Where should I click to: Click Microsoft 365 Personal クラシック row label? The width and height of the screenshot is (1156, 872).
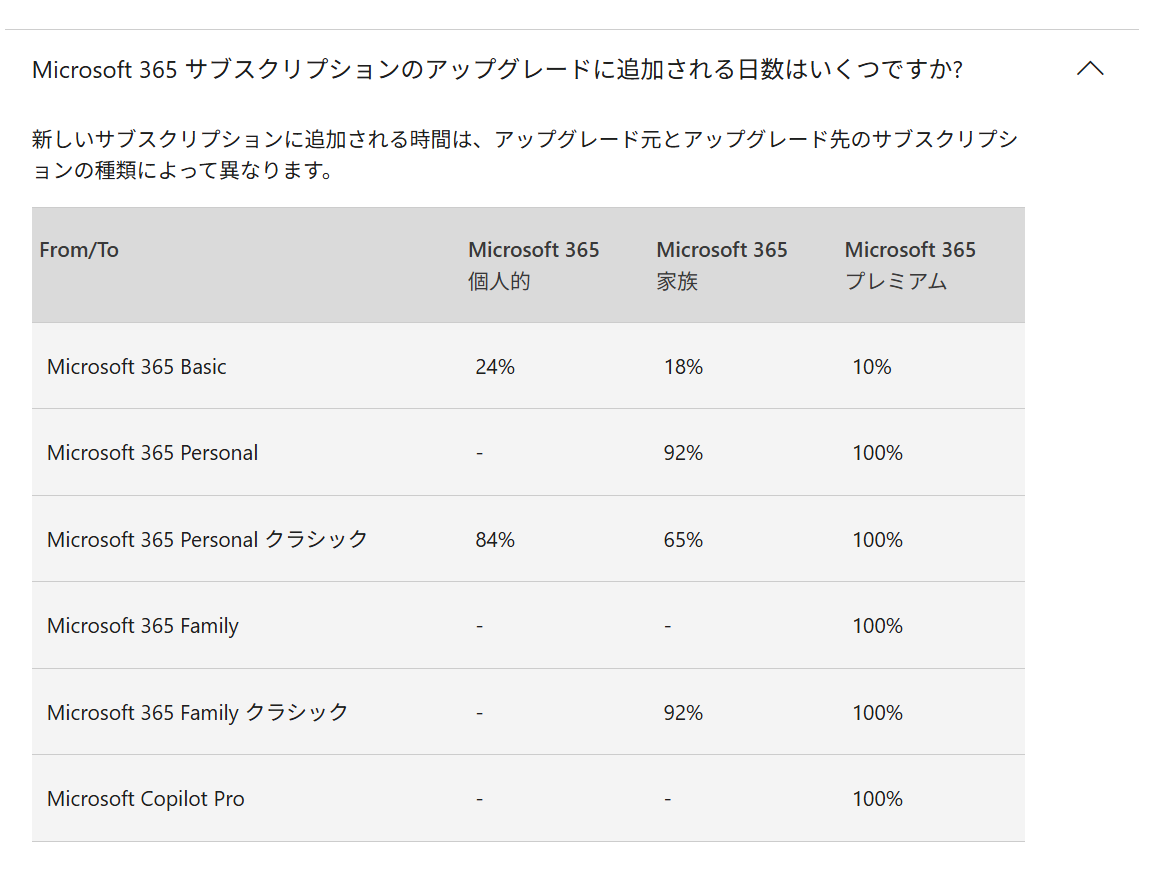click(207, 540)
